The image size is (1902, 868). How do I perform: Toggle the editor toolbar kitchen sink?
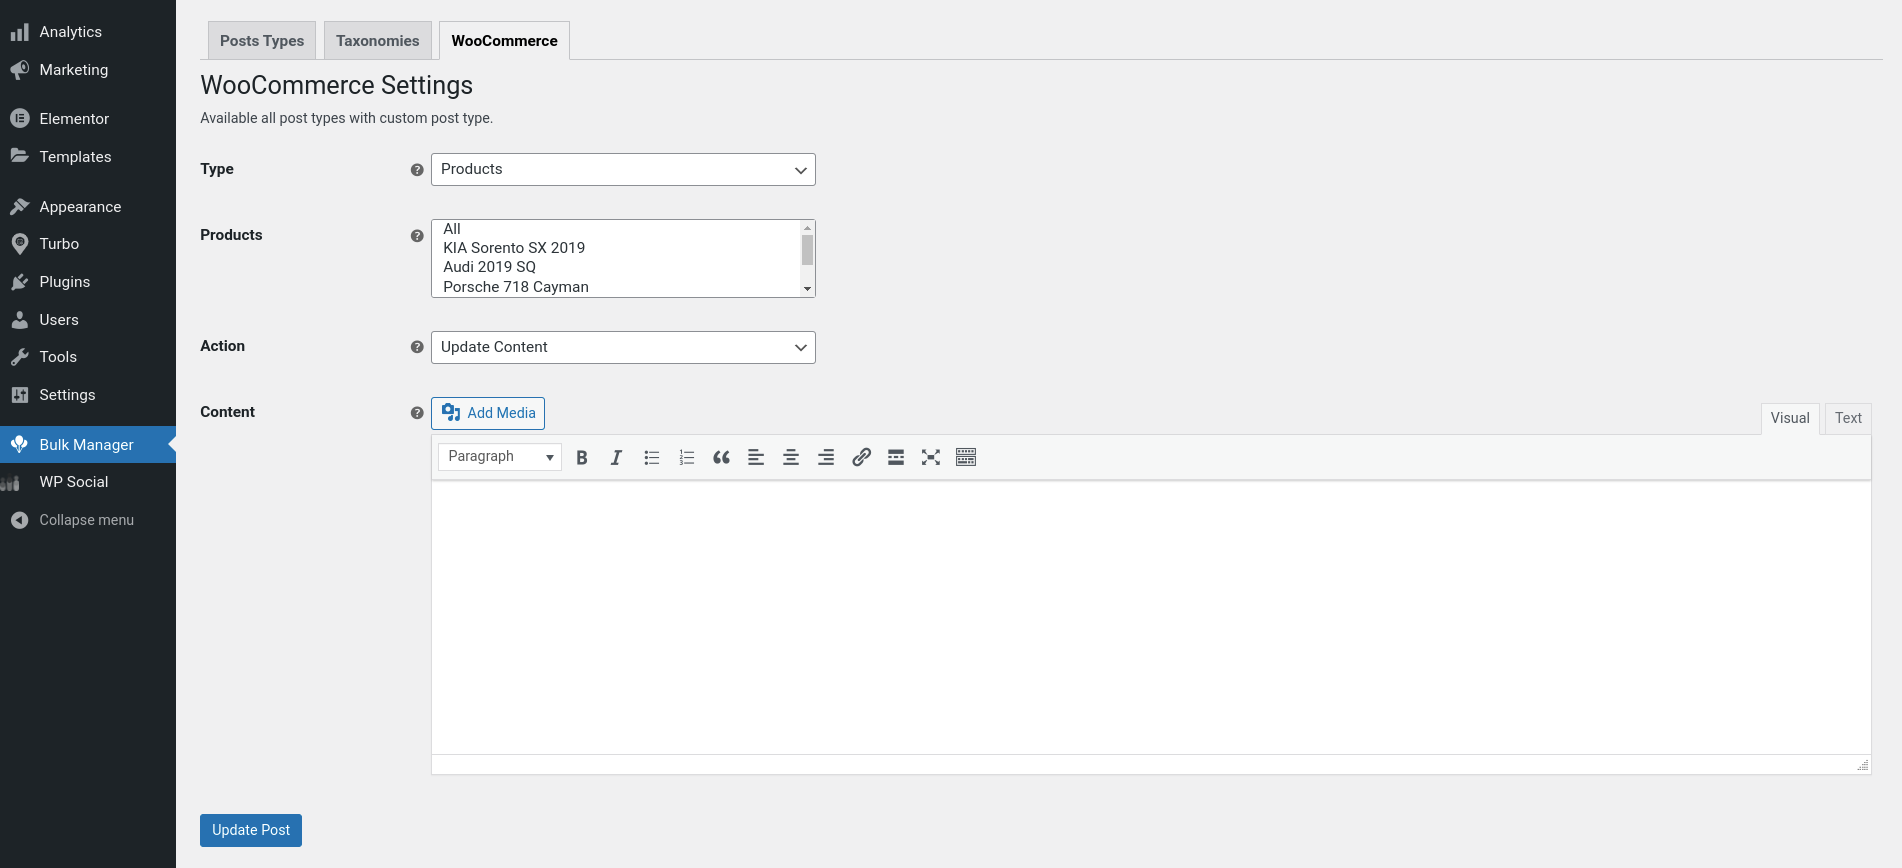pyautogui.click(x=966, y=457)
